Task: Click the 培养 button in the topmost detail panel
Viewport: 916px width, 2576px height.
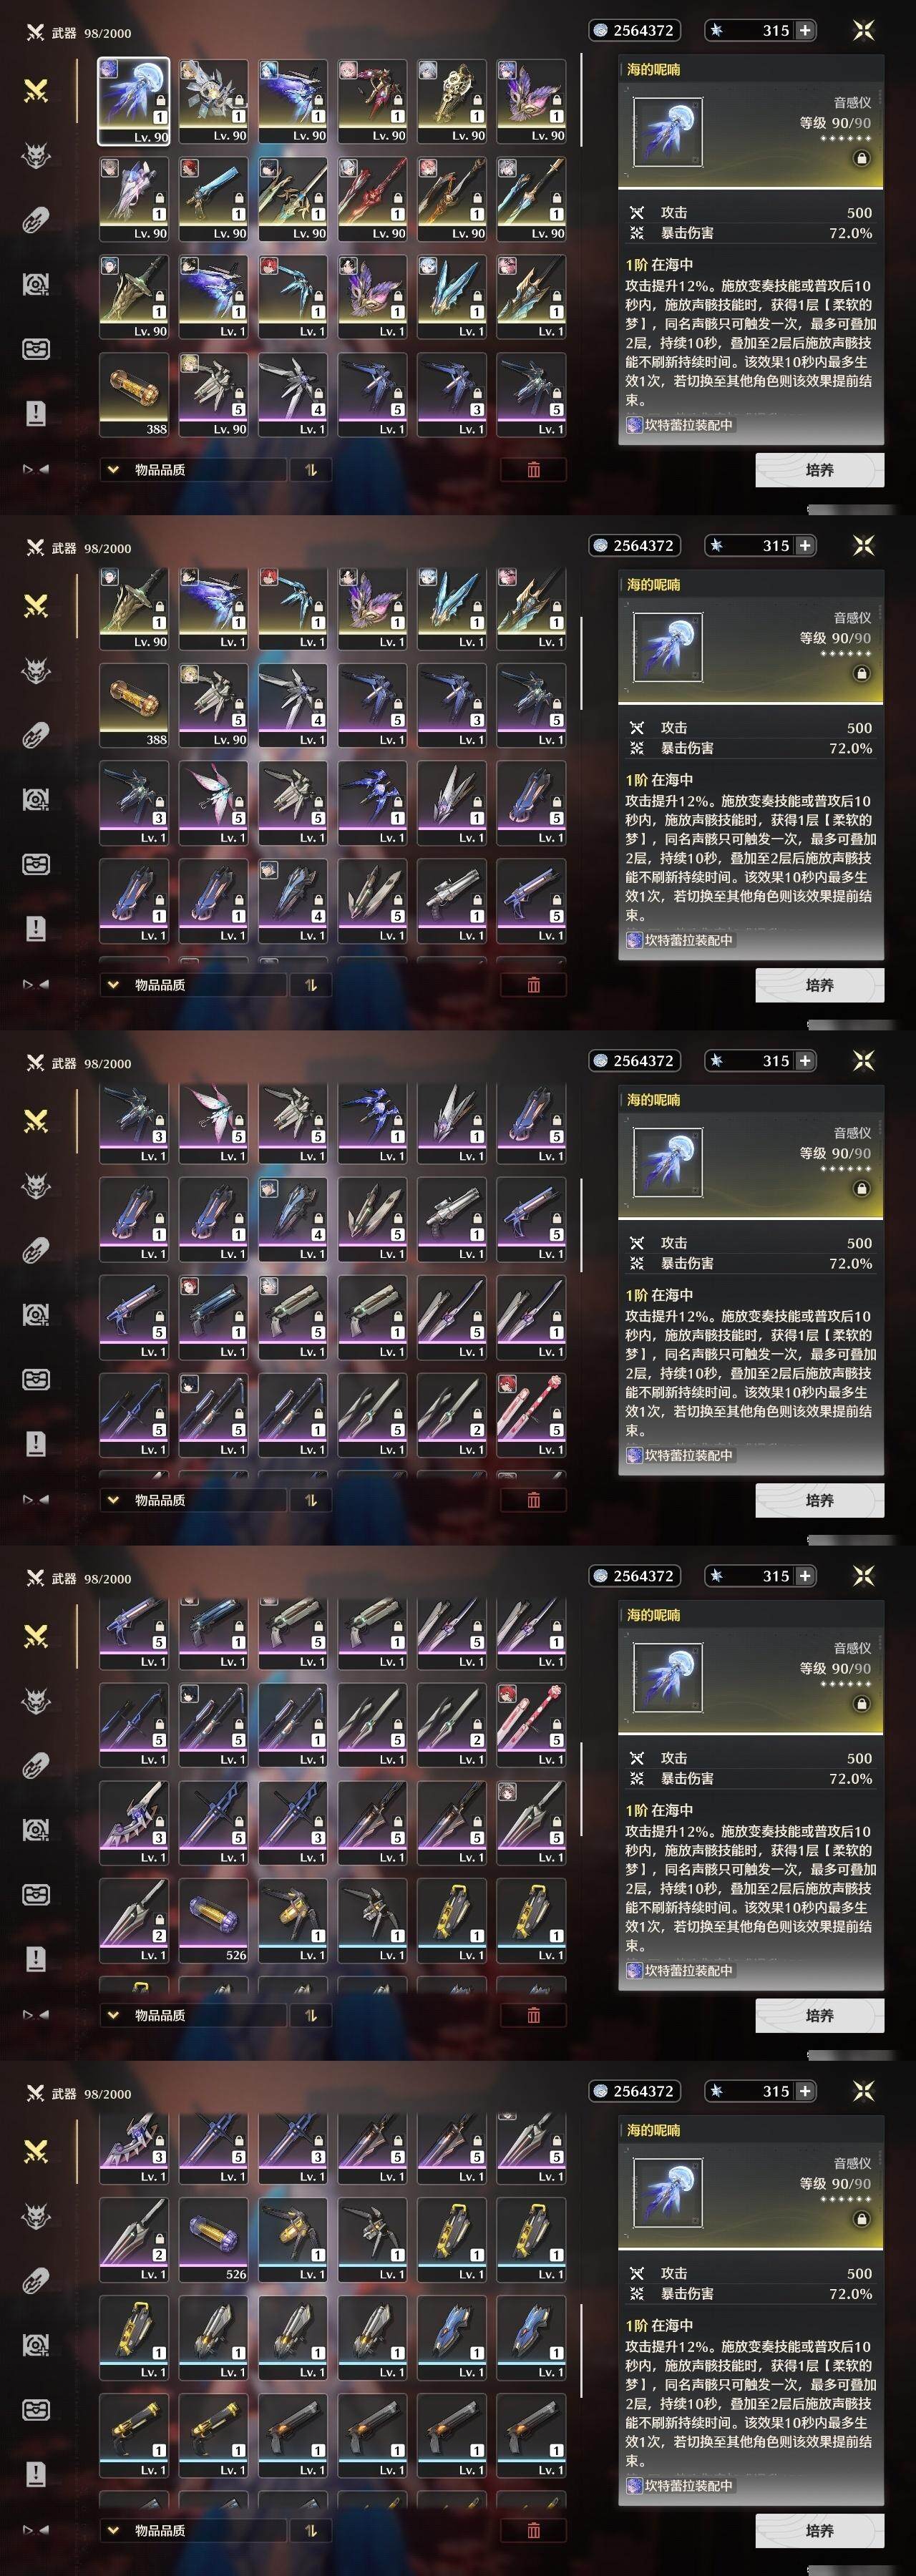Action: coord(819,469)
